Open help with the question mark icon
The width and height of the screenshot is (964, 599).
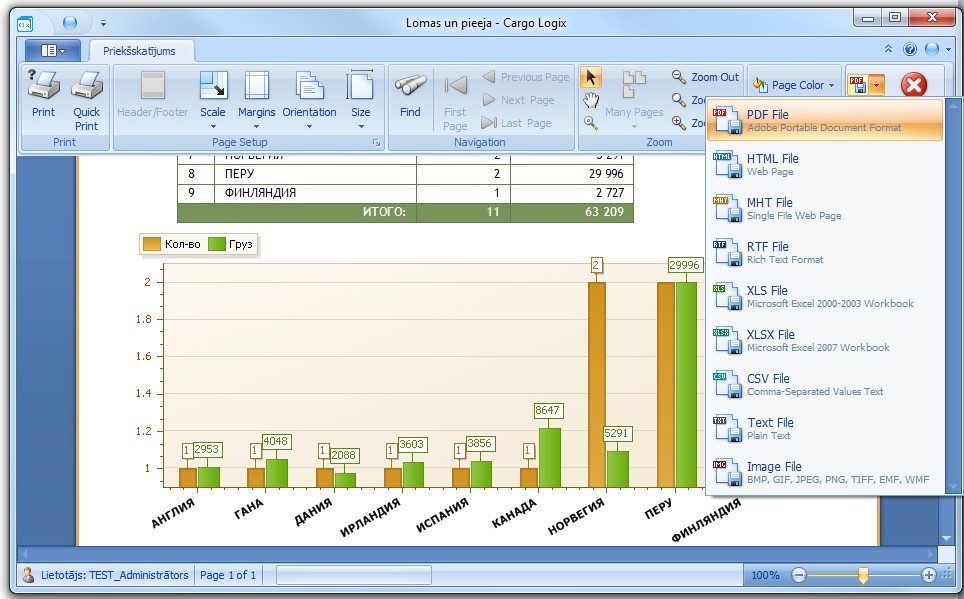pyautogui.click(x=910, y=49)
